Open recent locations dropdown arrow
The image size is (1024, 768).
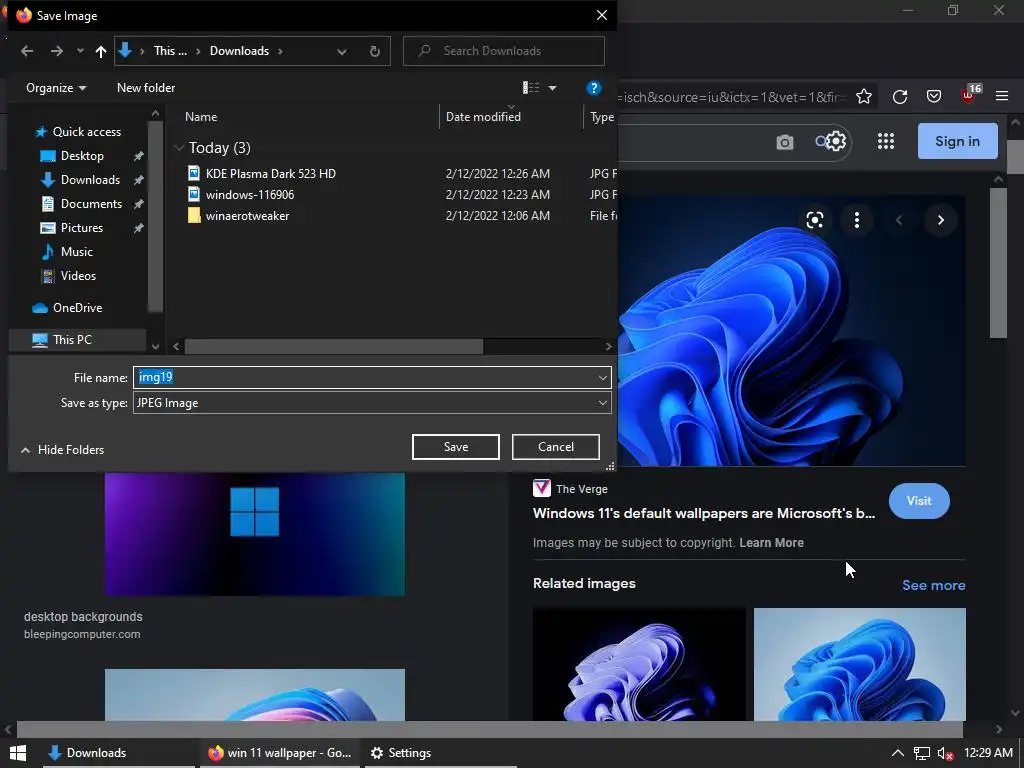80,51
